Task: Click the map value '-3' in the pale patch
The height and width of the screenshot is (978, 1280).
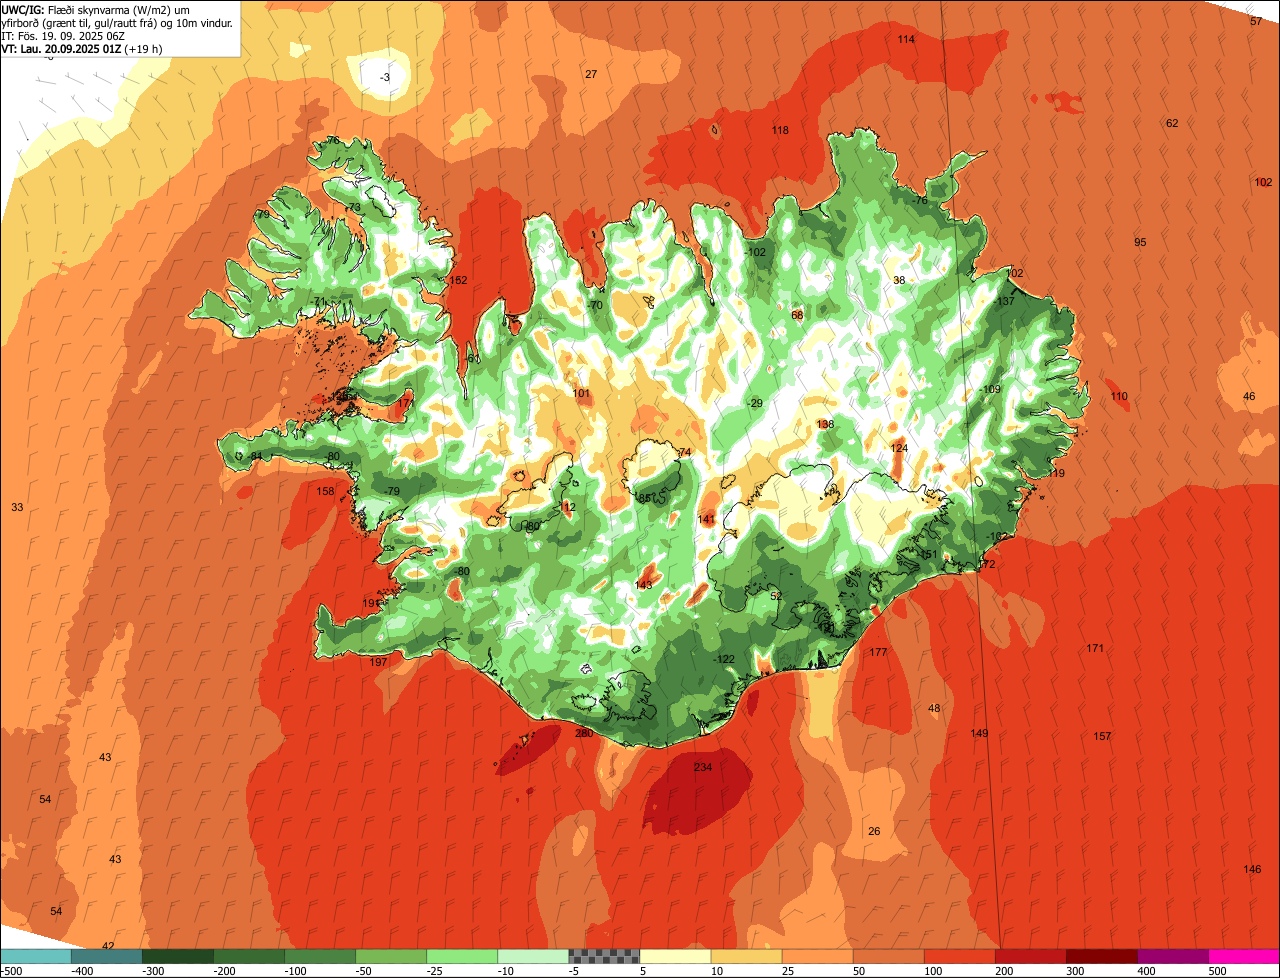Action: (x=385, y=77)
